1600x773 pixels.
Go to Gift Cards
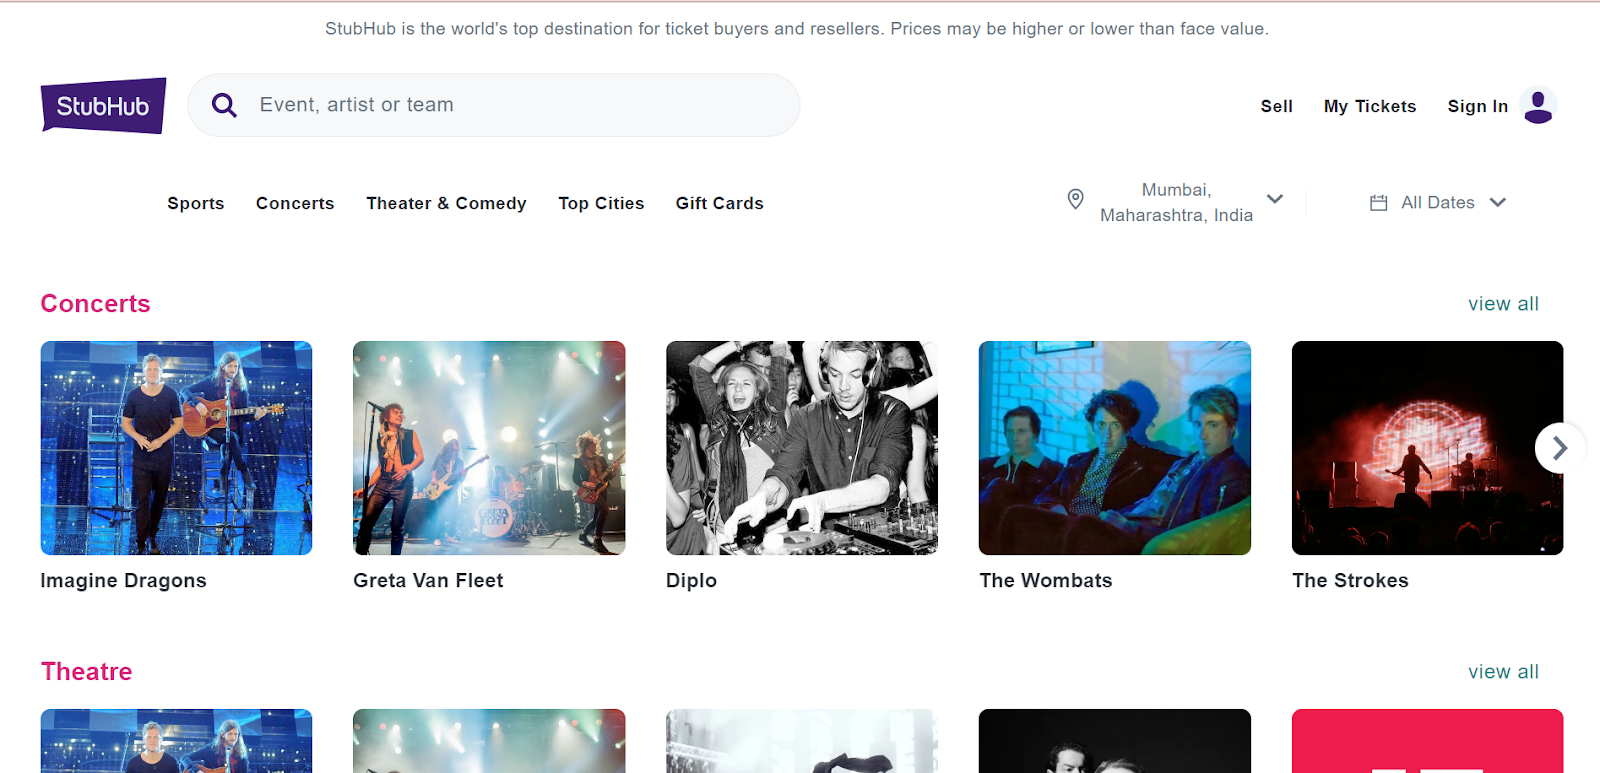click(x=719, y=203)
